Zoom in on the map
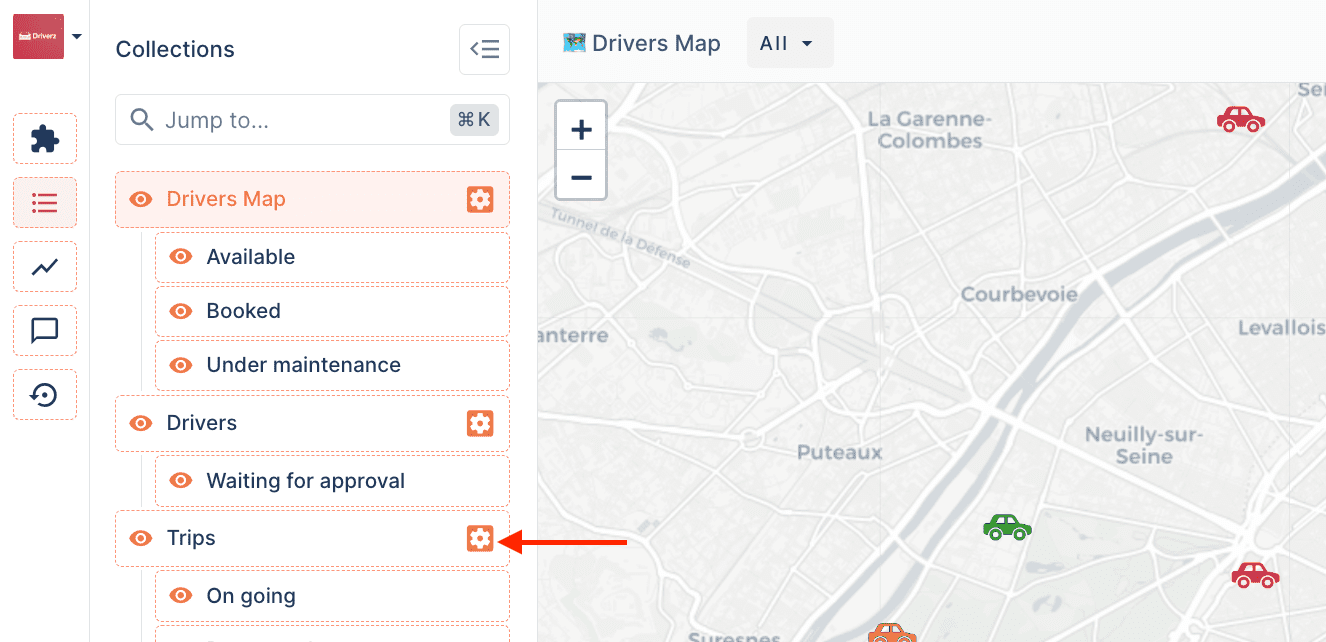 (581, 129)
